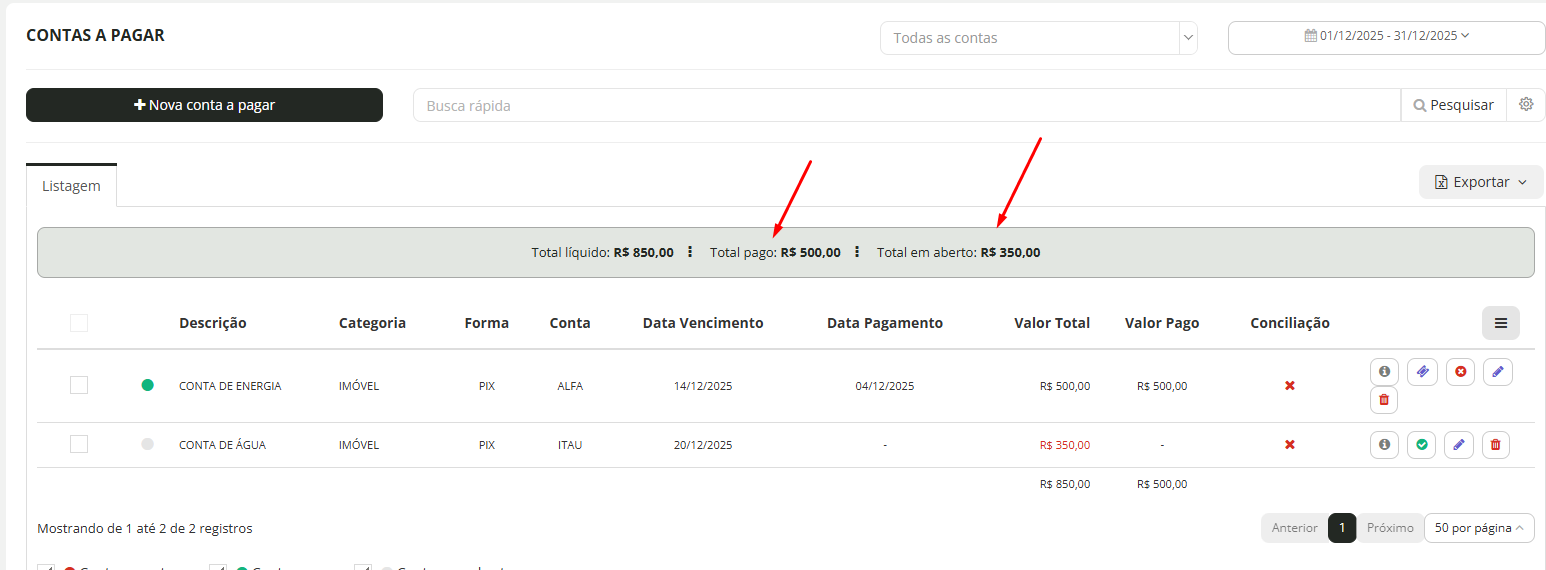
Task: Sort by Categoria column header
Action: pyautogui.click(x=372, y=323)
